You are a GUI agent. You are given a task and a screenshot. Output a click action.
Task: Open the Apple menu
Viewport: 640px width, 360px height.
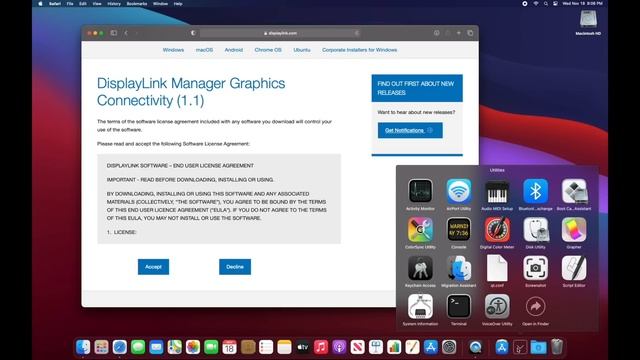(40, 4)
